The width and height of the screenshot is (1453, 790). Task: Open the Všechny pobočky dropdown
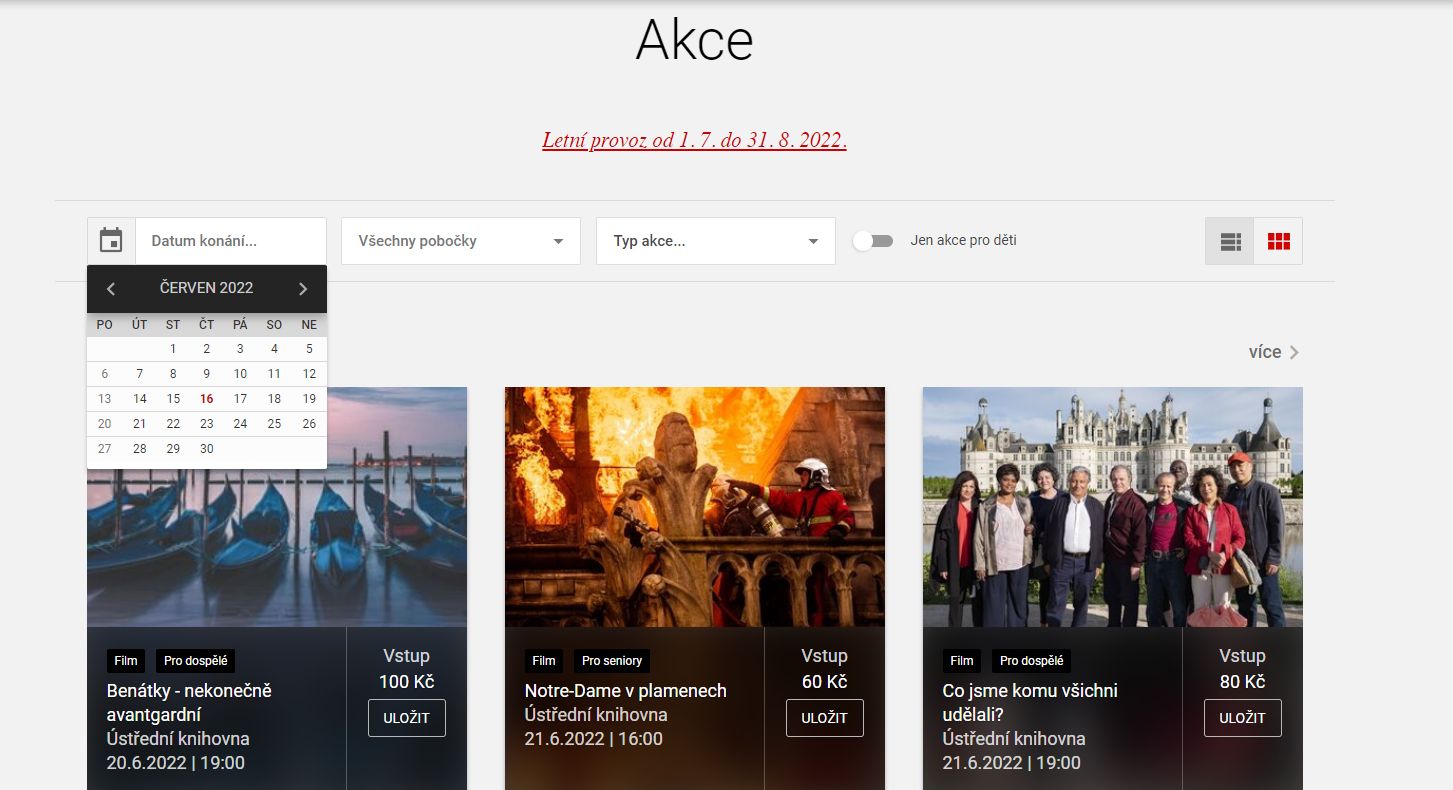click(x=460, y=241)
